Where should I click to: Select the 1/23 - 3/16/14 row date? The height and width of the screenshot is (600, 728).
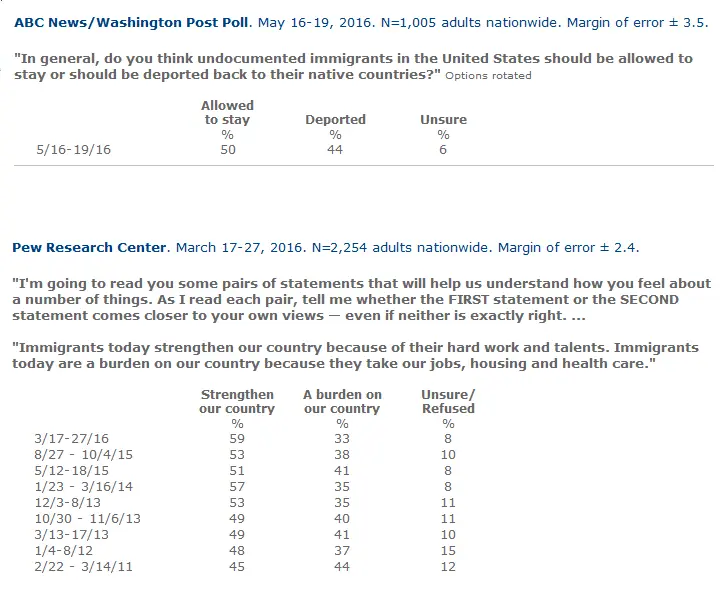pyautogui.click(x=76, y=486)
